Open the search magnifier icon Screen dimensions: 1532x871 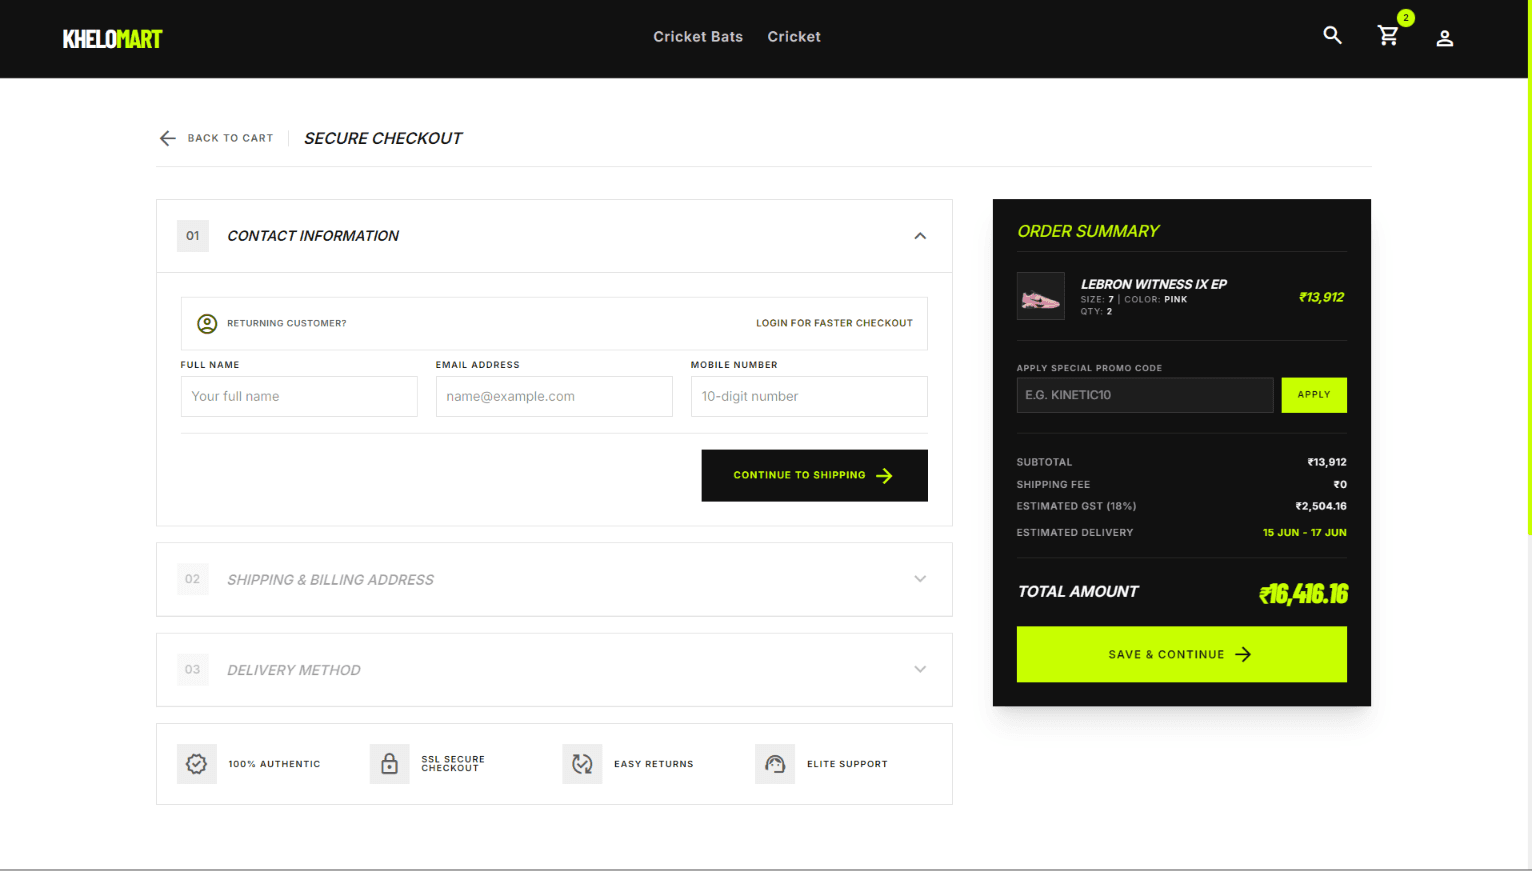(x=1332, y=35)
